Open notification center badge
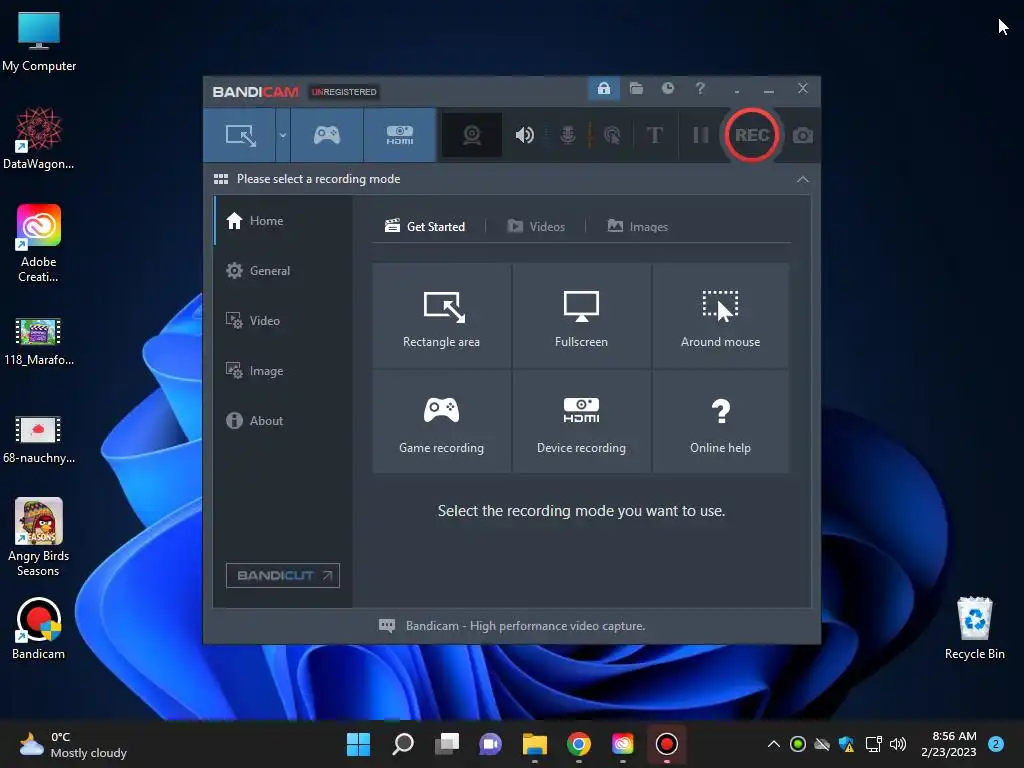The height and width of the screenshot is (768, 1024). (996, 744)
